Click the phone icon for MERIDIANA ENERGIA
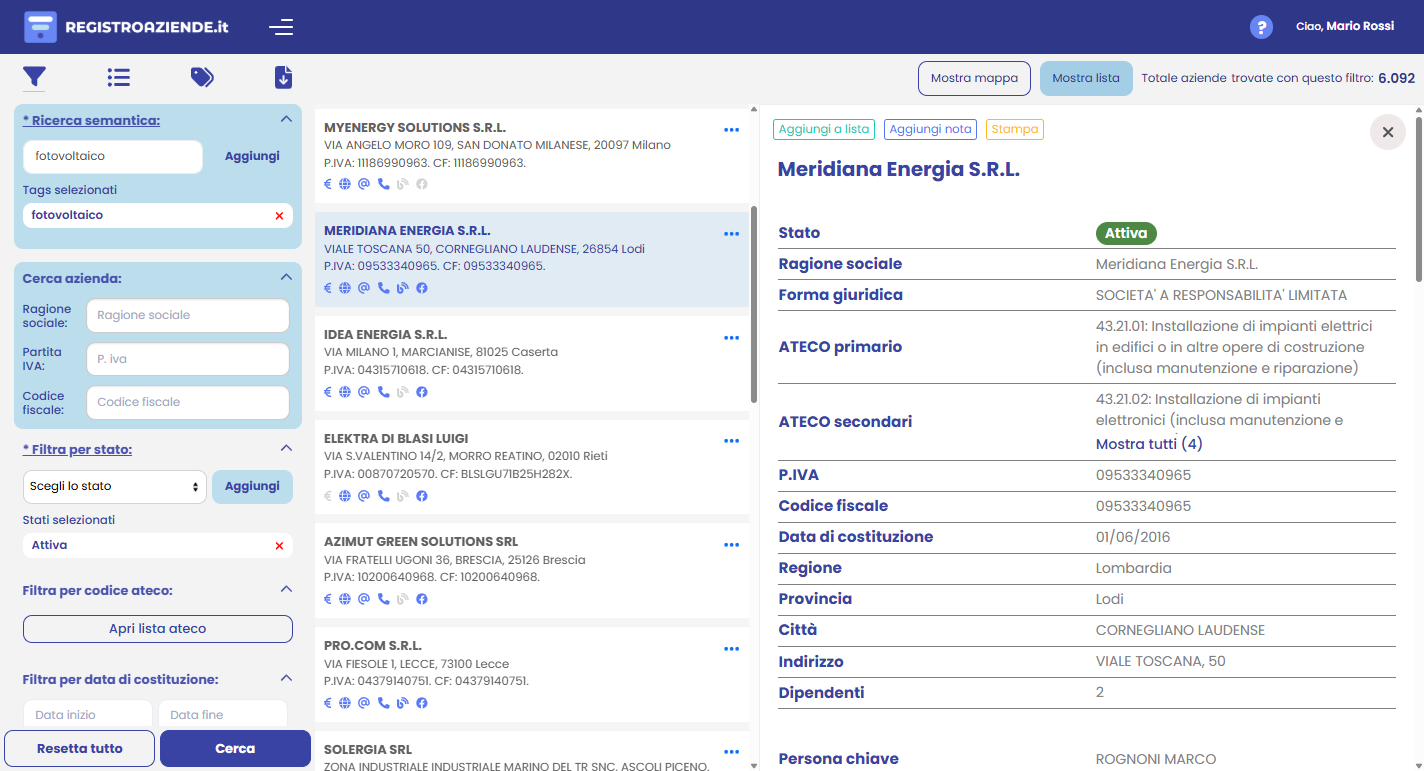 coord(383,288)
